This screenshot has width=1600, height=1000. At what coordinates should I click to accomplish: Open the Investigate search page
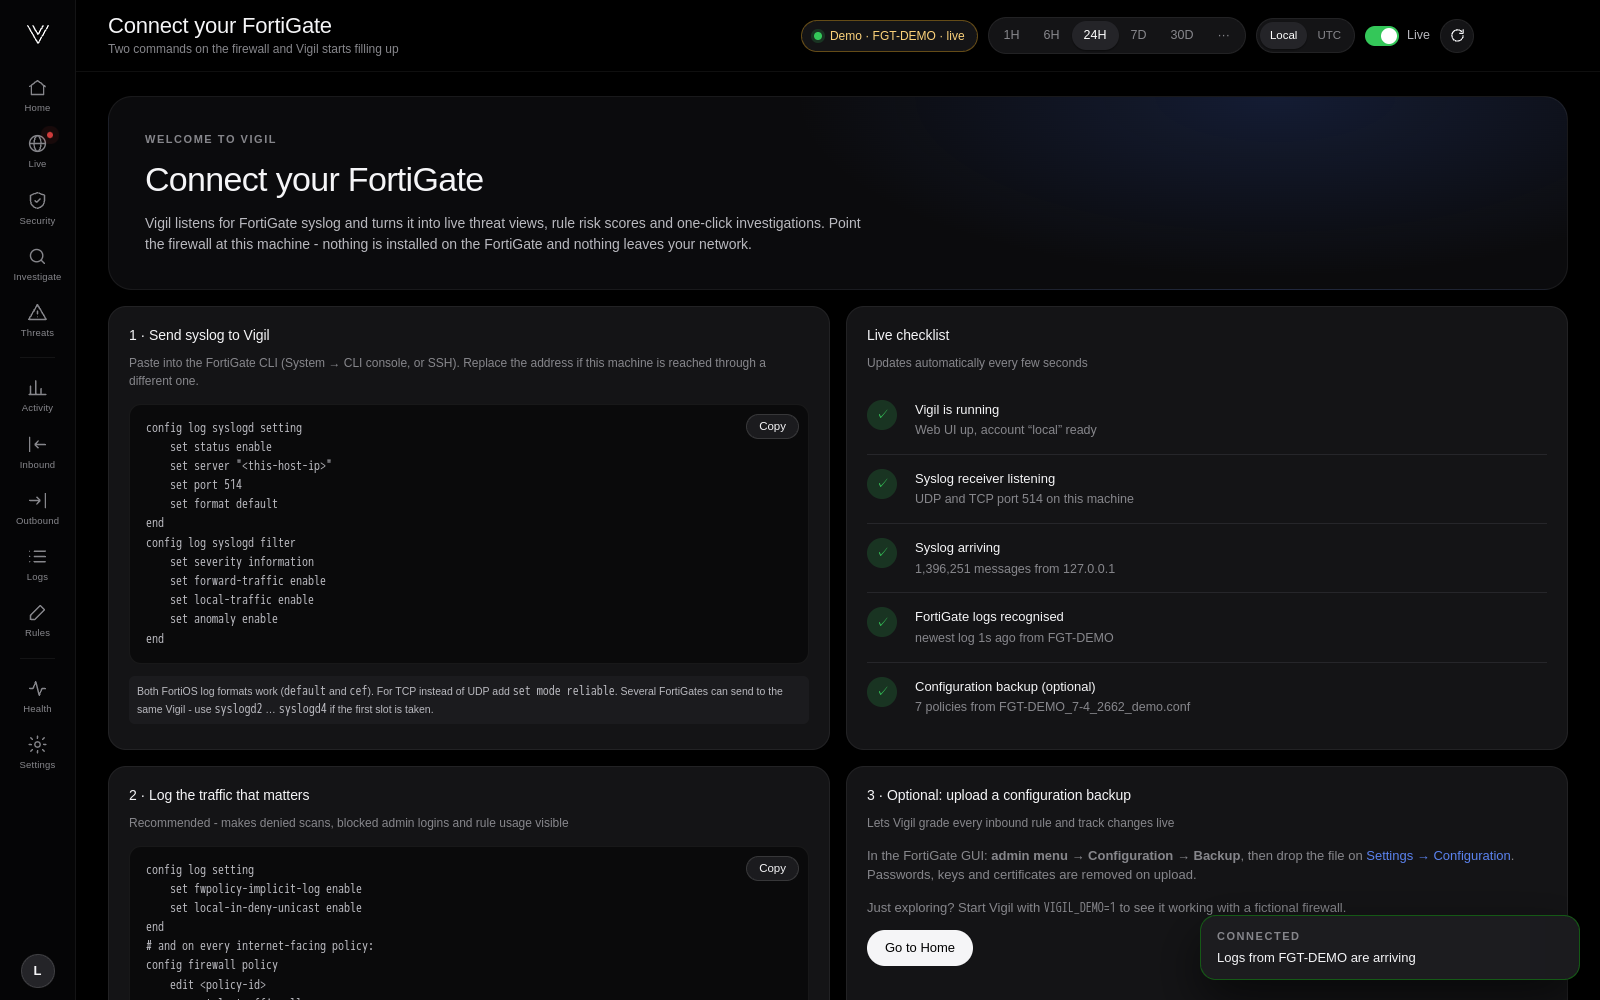coord(37,264)
